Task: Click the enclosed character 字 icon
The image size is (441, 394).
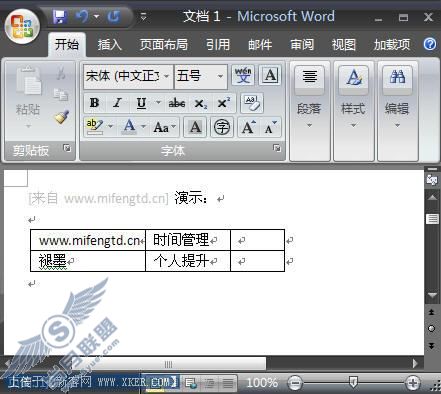Action: pos(222,127)
